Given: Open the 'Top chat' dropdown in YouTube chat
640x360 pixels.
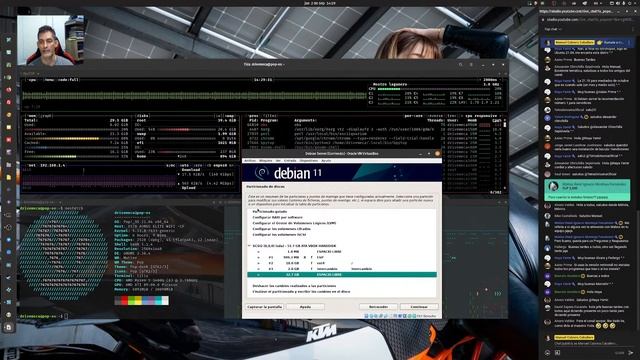Looking at the screenshot, I should [553, 29].
